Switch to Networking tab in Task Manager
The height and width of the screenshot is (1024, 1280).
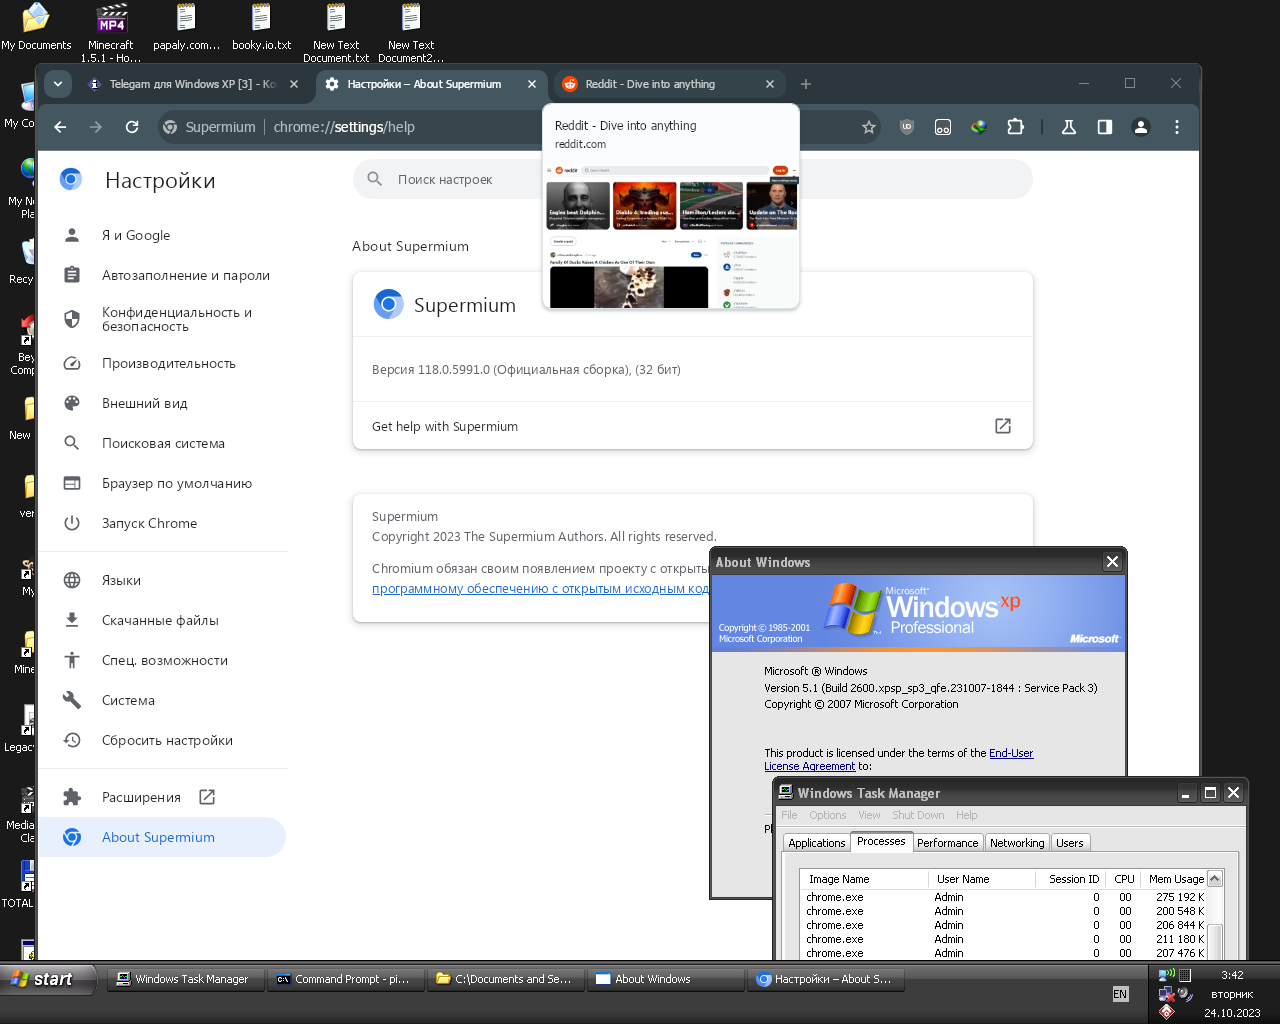pyautogui.click(x=1017, y=843)
